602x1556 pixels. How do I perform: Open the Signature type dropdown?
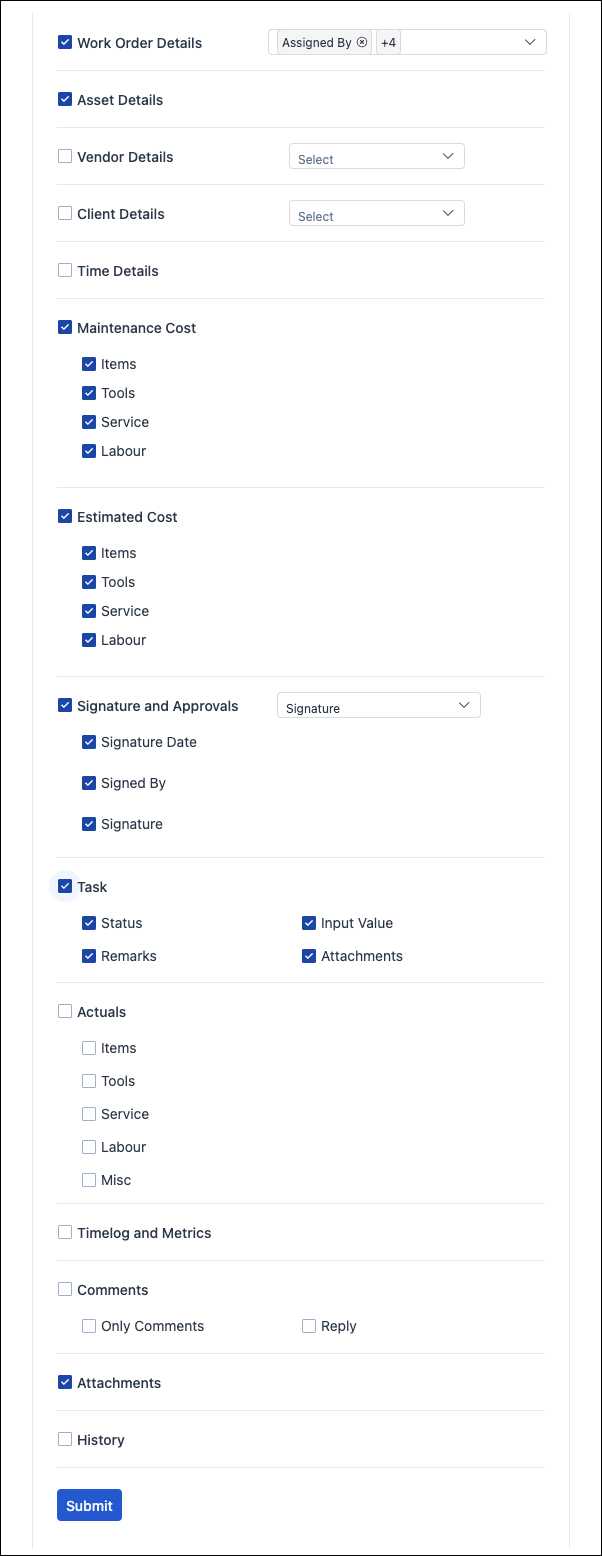(x=379, y=706)
